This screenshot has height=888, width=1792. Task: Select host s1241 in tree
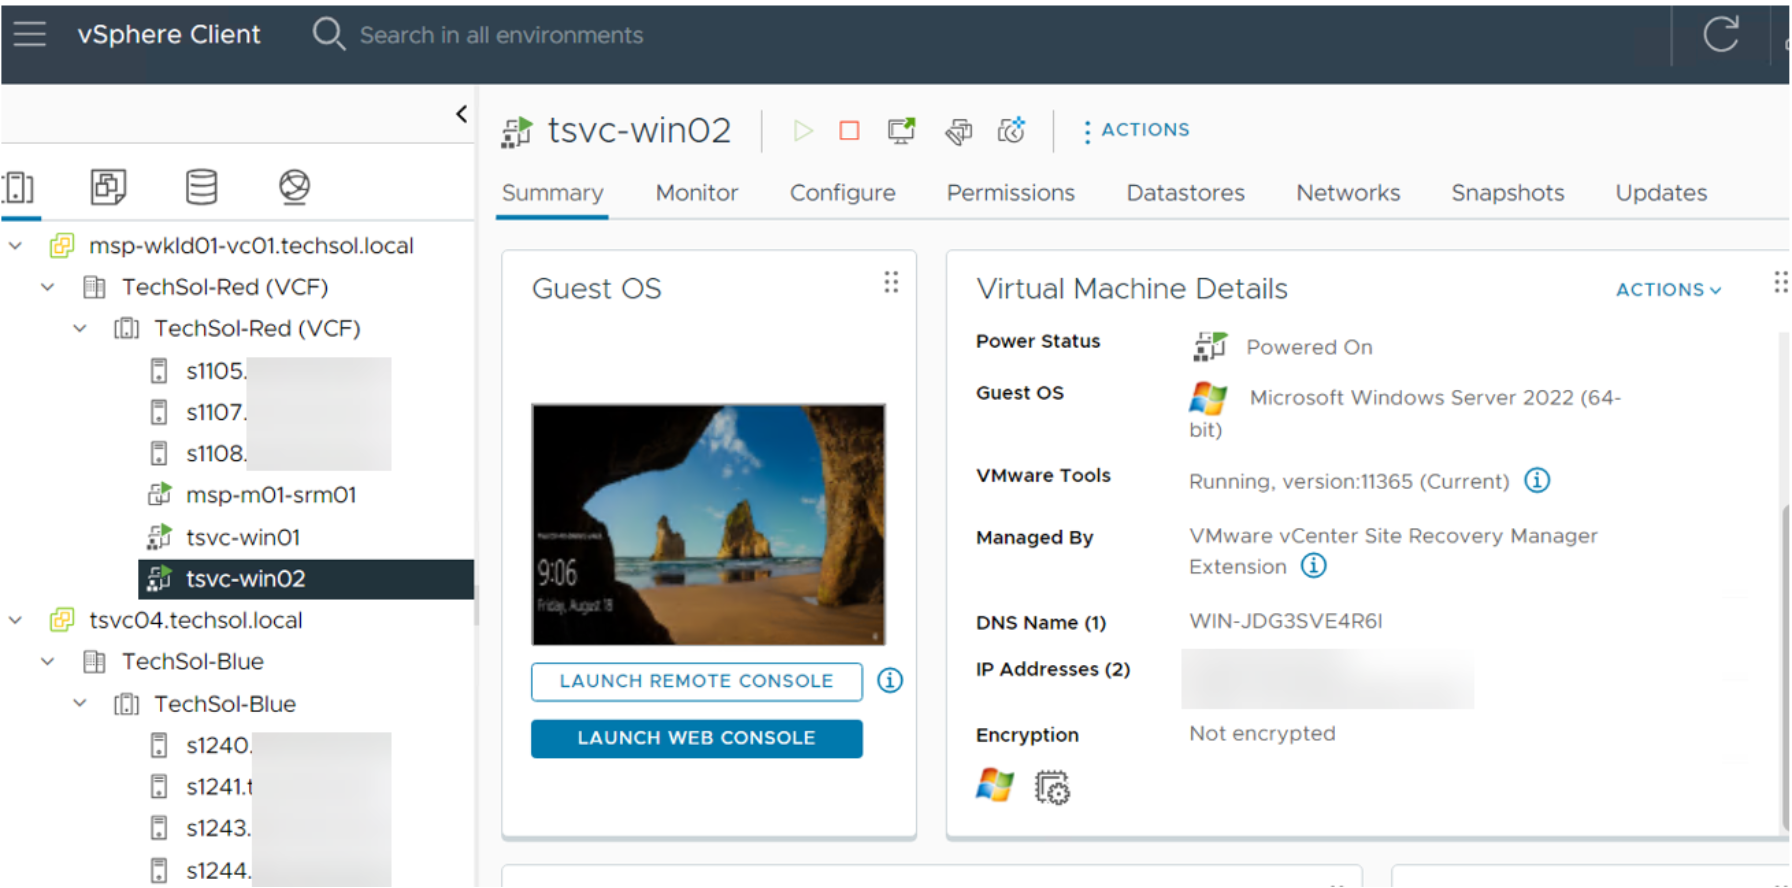[218, 788]
